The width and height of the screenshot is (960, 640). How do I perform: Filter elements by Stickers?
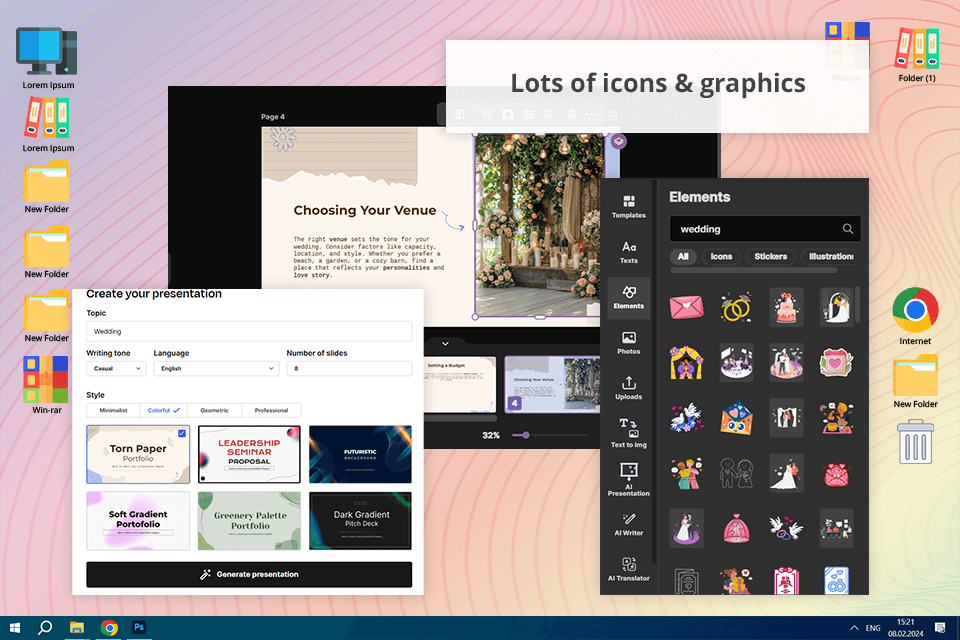770,257
